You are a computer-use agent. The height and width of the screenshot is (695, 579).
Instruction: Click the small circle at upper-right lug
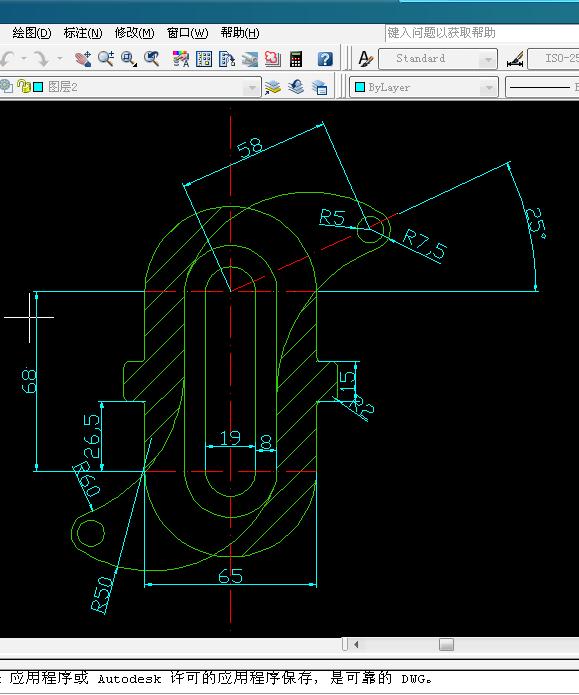point(369,230)
